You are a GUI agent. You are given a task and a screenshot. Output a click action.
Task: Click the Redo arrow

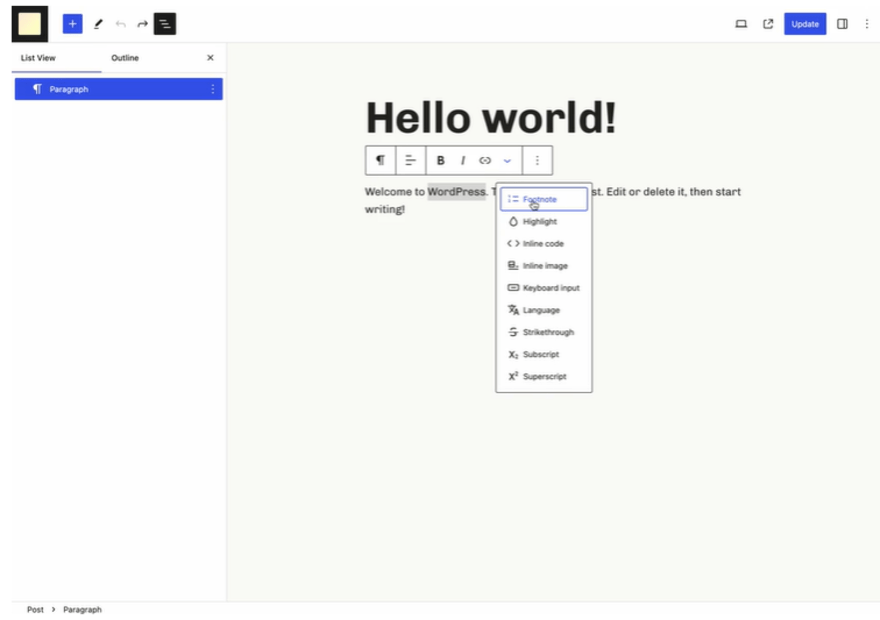[143, 24]
